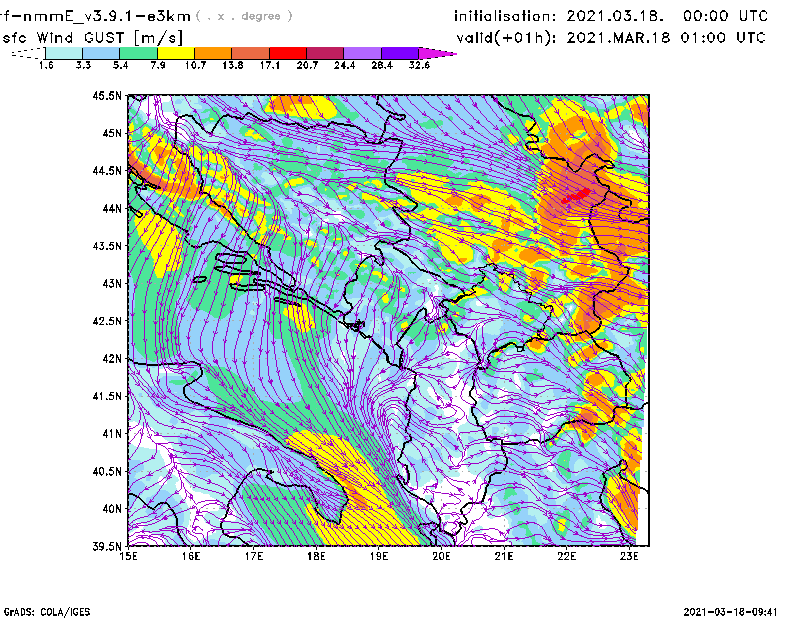Image resolution: width=800 pixels, height=618 pixels.
Task: Click the 15E longitude axis label
Action: point(129,556)
